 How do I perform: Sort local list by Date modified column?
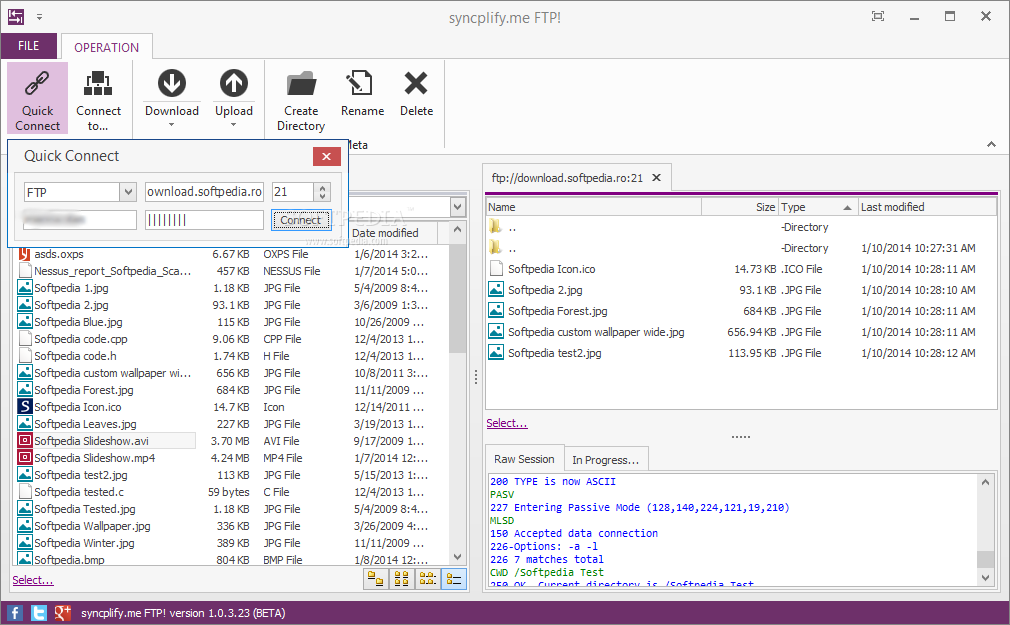click(x=394, y=233)
